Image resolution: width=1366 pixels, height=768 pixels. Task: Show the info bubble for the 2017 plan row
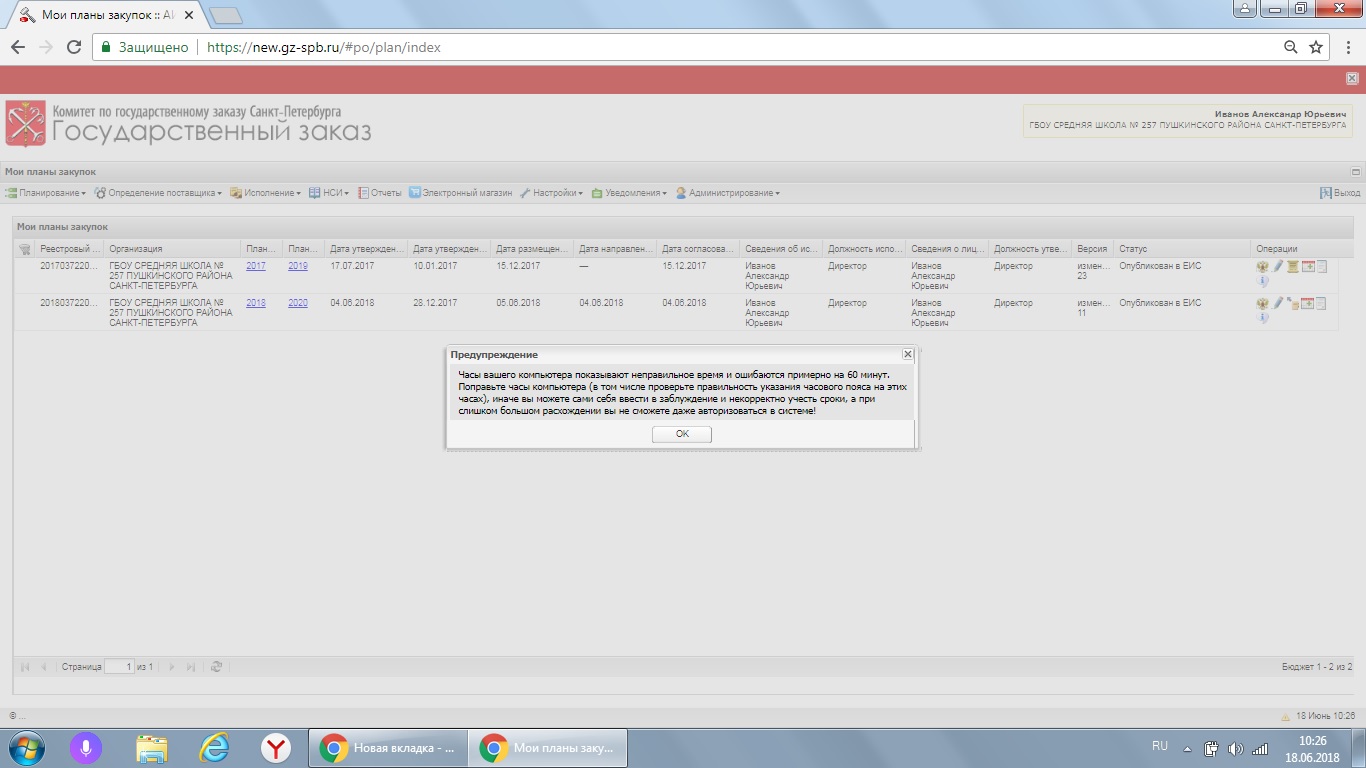(x=1262, y=282)
